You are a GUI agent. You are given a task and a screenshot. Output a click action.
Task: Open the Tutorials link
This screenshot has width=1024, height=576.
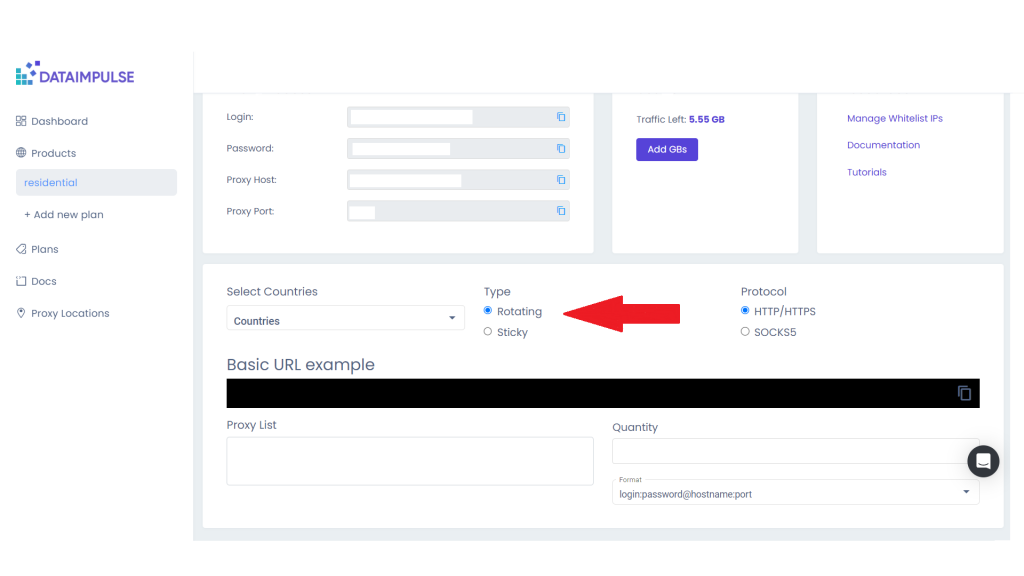point(867,172)
